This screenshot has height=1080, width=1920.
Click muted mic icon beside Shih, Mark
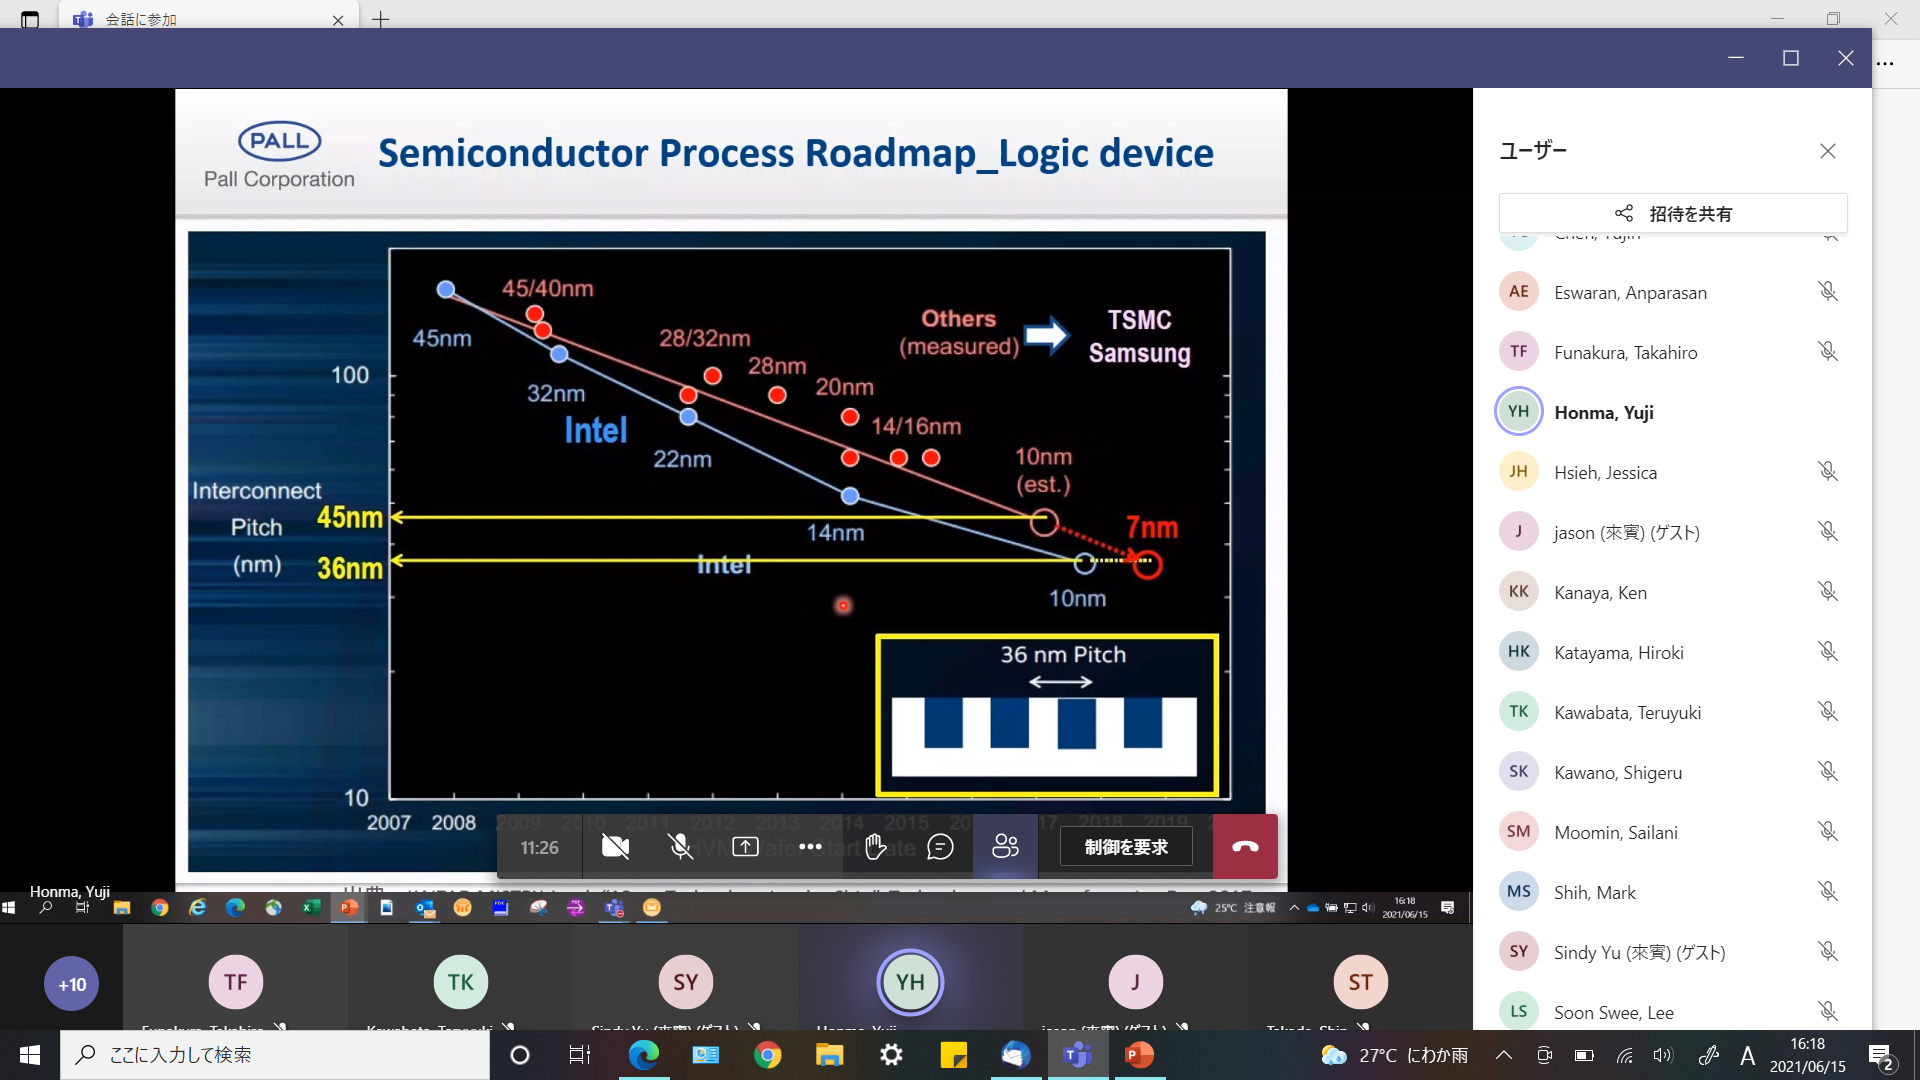click(x=1828, y=891)
